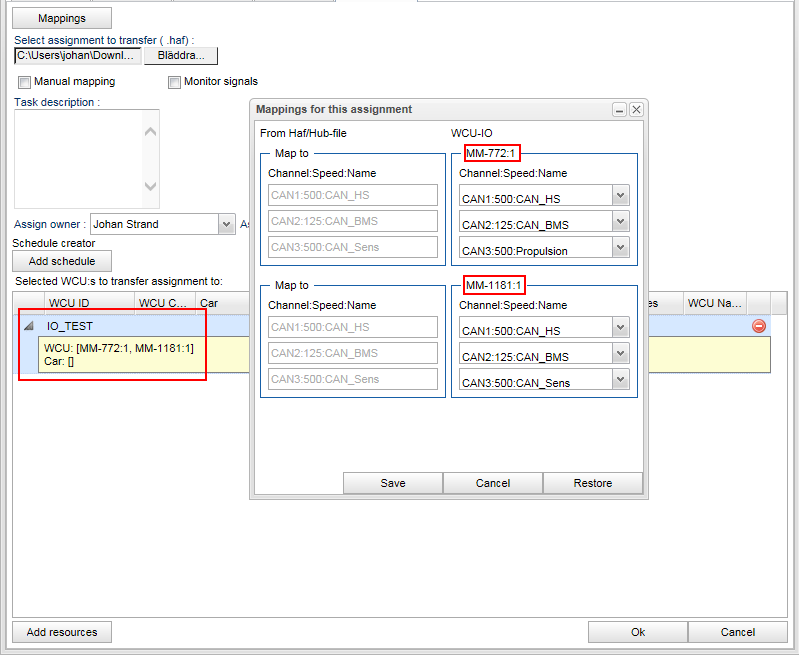Expand MM-1181:1 CAN3:500:CAN_Sens dropdown

[x=620, y=380]
